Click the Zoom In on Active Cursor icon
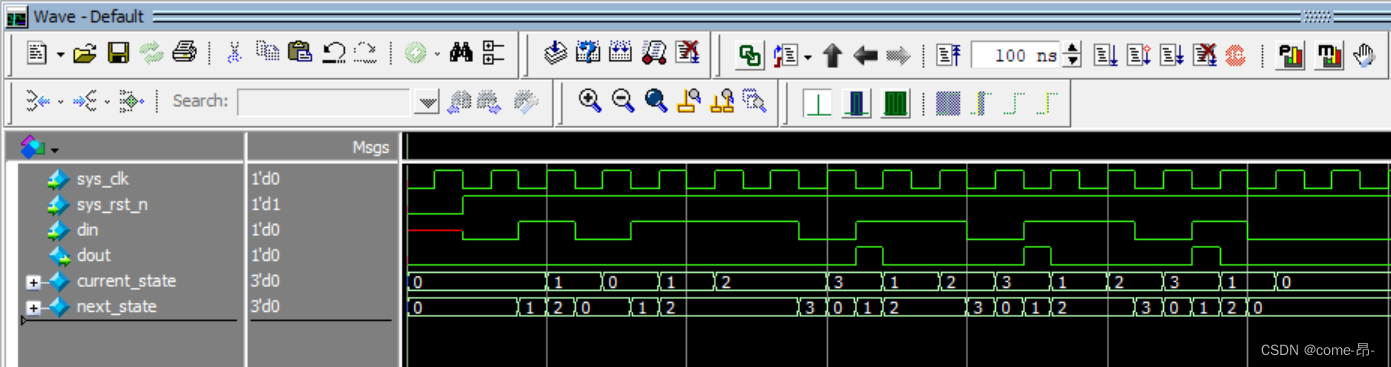 688,100
